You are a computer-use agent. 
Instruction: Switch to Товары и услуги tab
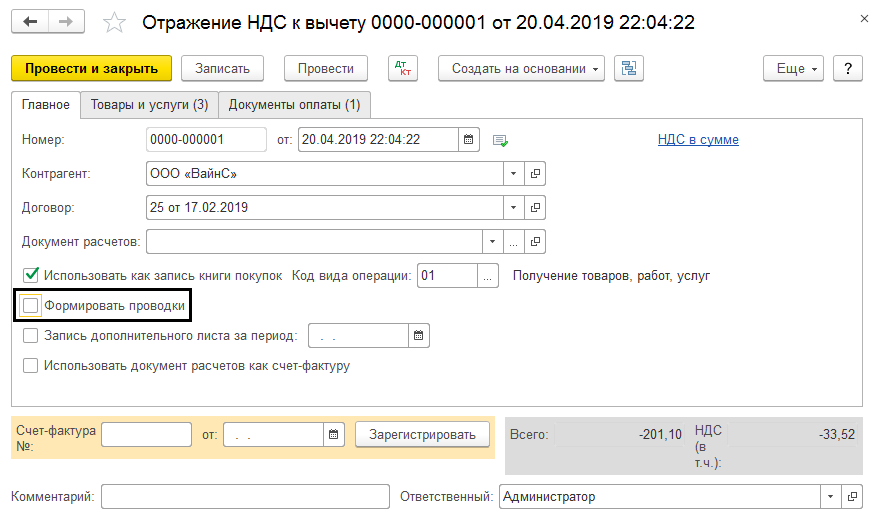pyautogui.click(x=149, y=105)
